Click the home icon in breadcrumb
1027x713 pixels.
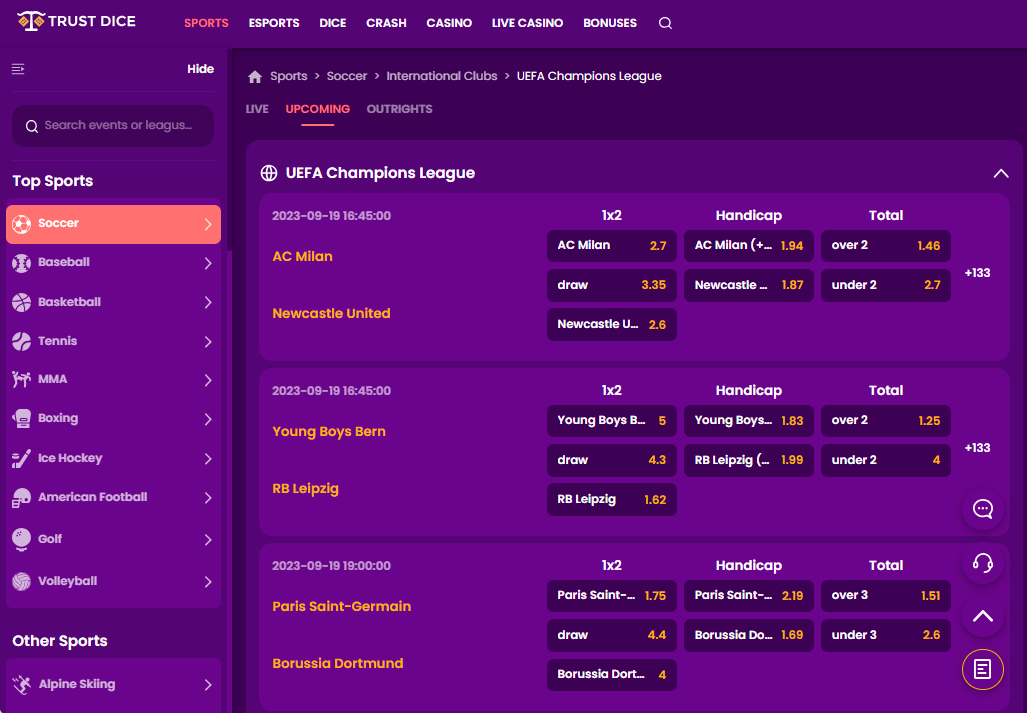pyautogui.click(x=255, y=77)
